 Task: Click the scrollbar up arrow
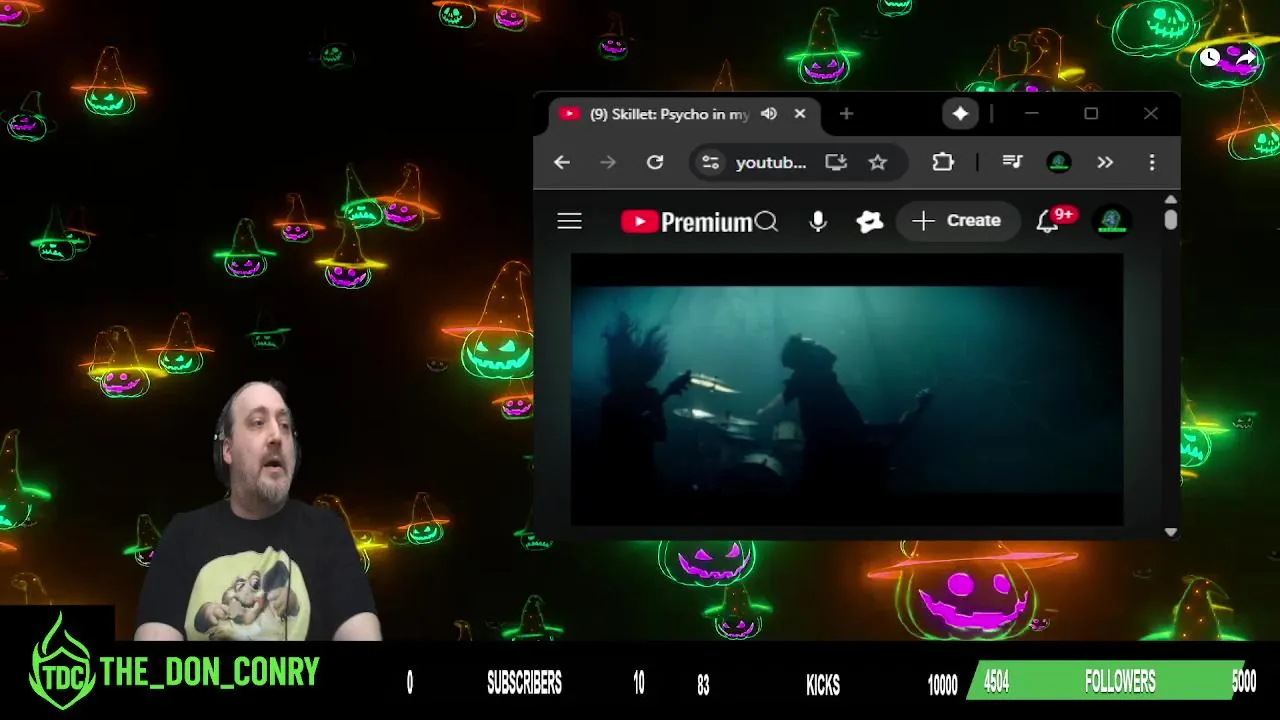pos(1170,199)
